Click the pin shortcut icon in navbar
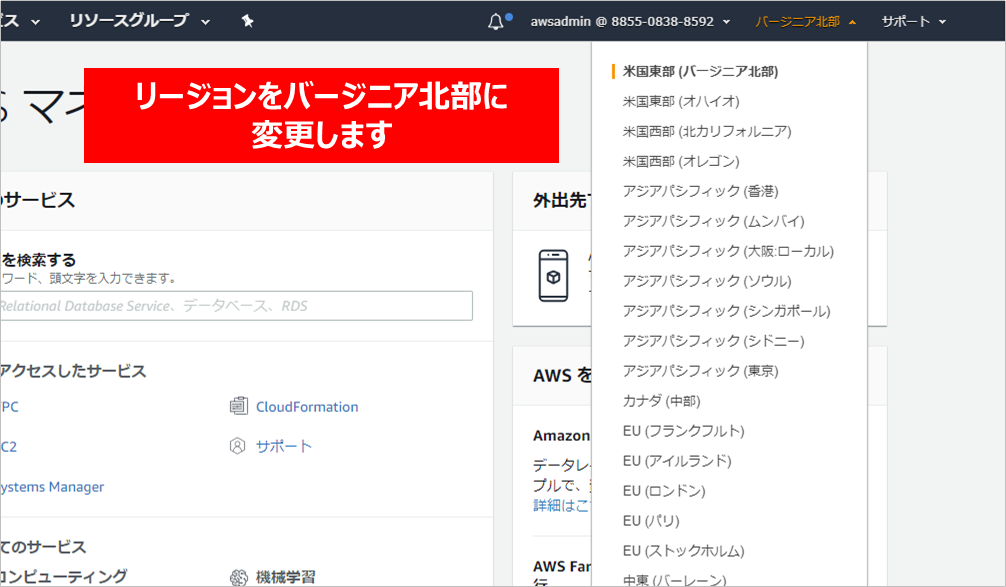Viewport: 1006px width, 587px height. 247,21
